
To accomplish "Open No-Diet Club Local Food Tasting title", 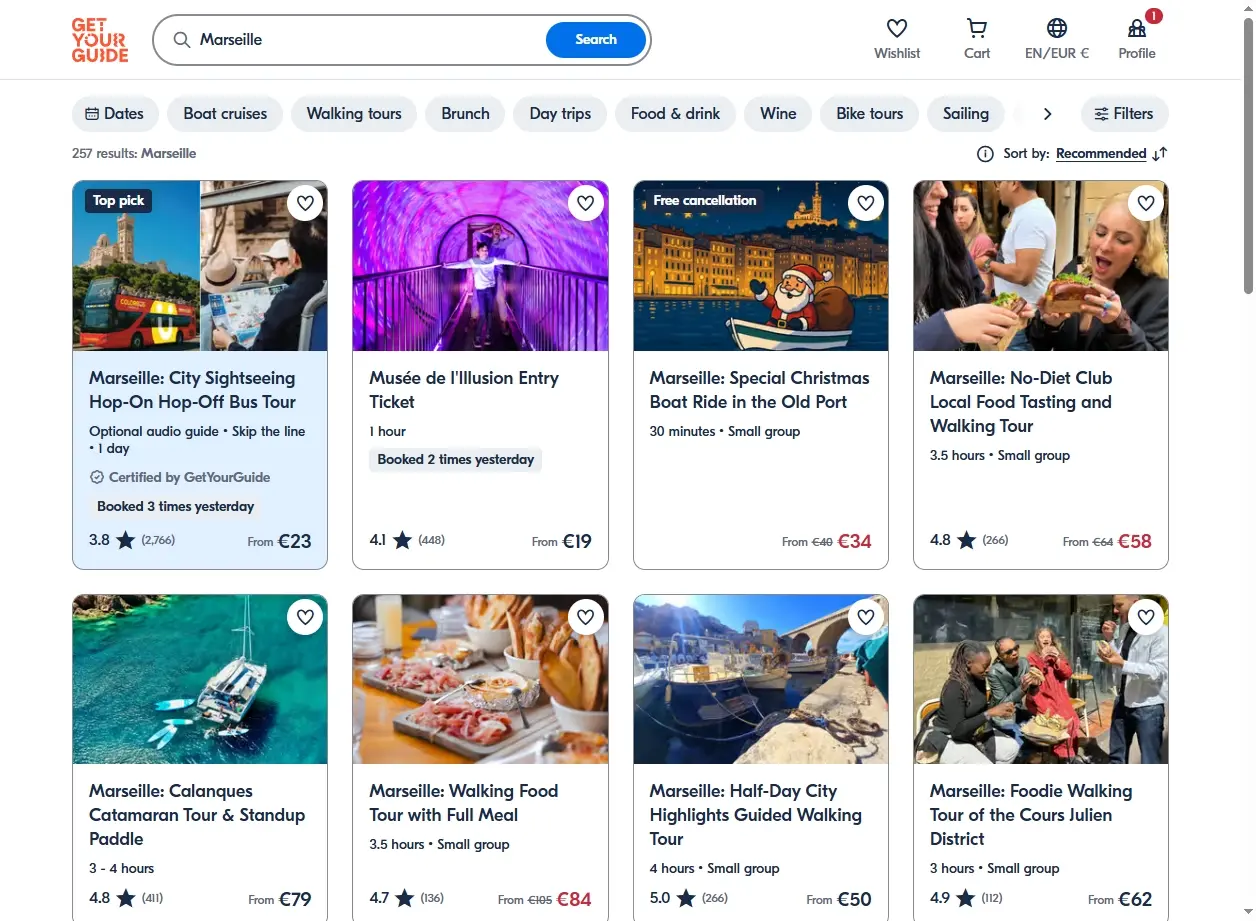I will 1020,402.
